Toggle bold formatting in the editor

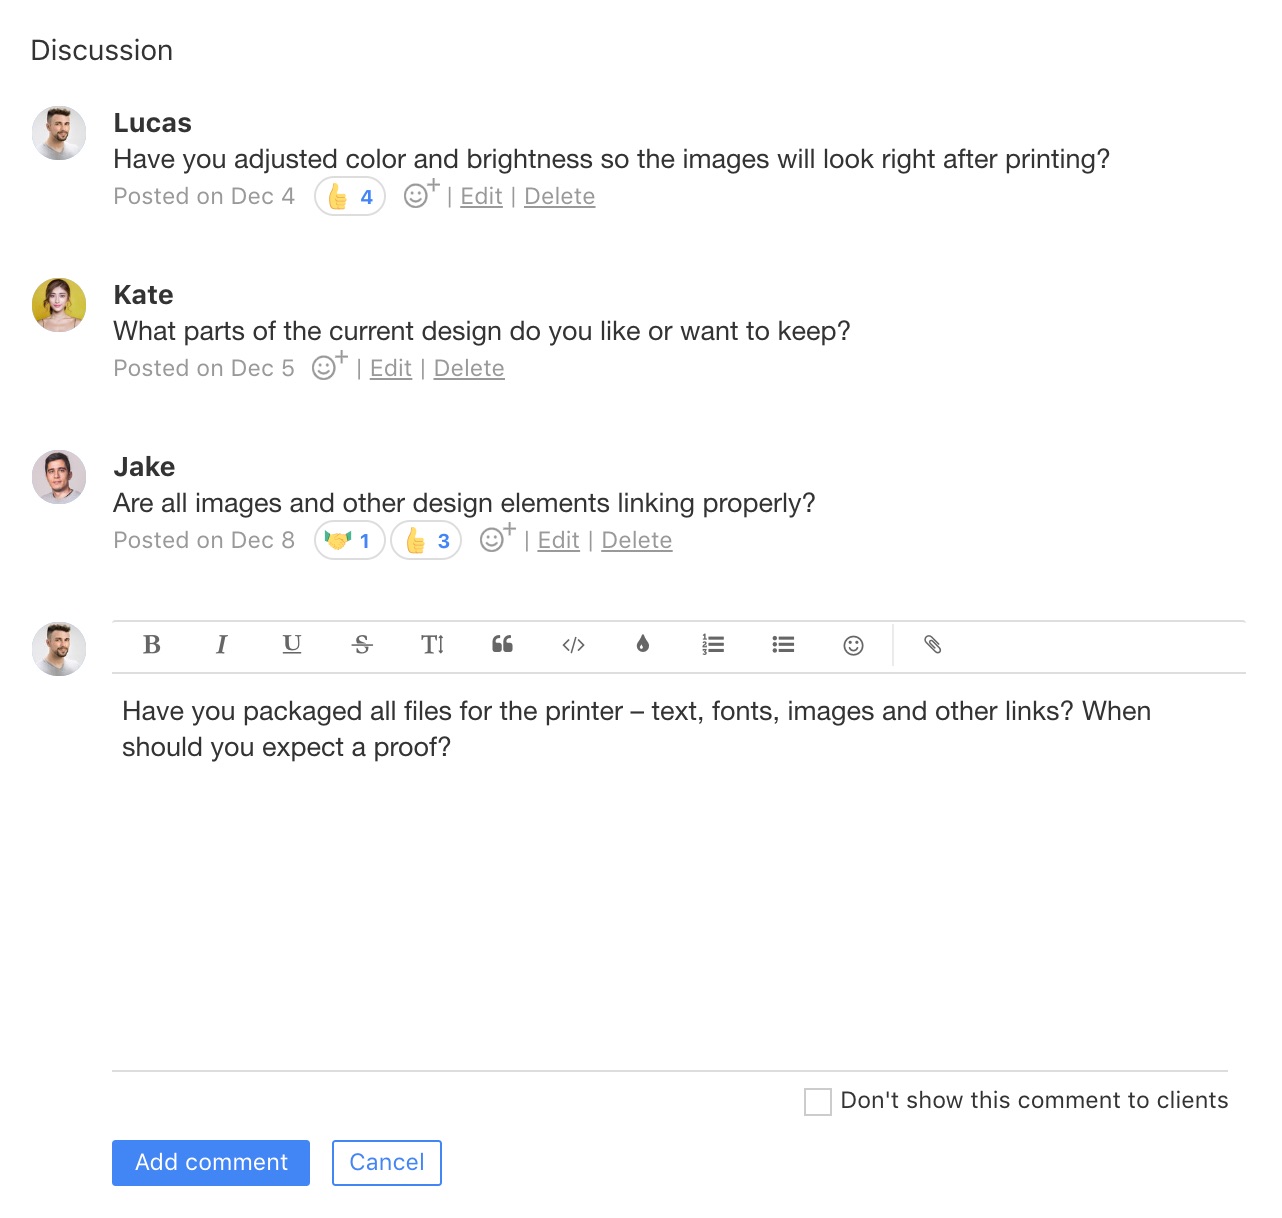[x=152, y=645]
